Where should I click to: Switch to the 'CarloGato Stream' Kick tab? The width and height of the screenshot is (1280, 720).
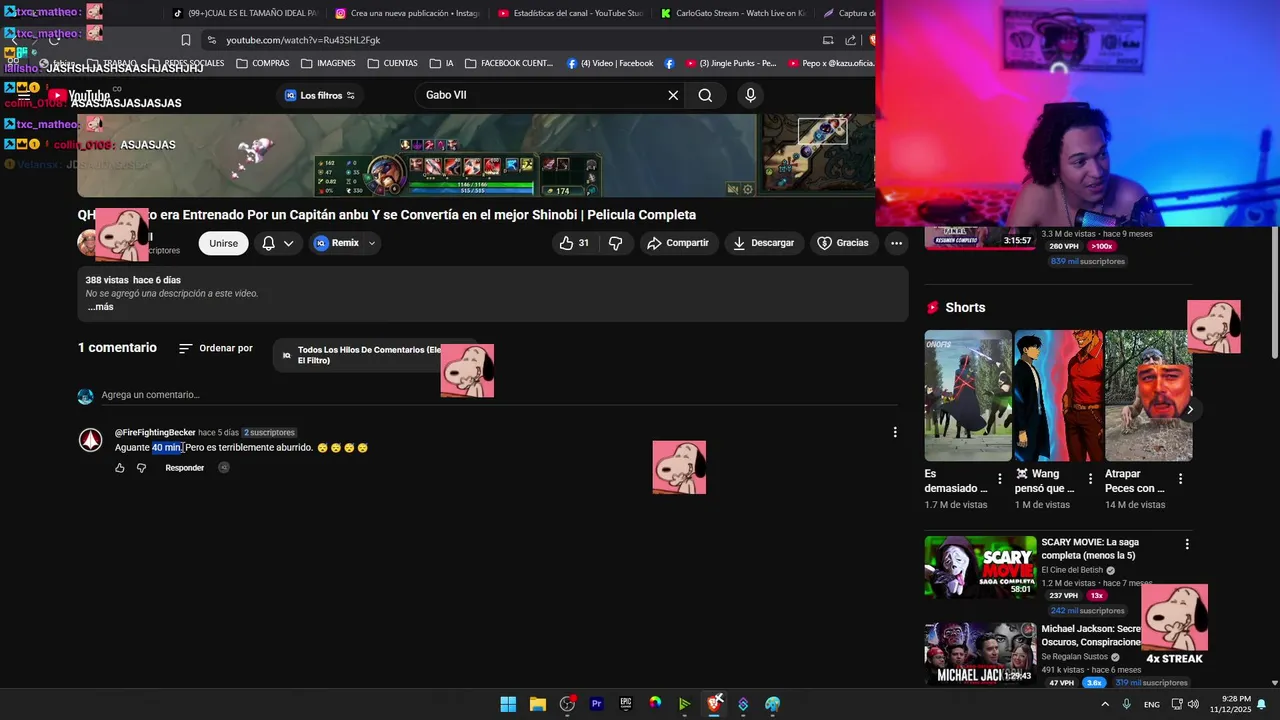733,14
